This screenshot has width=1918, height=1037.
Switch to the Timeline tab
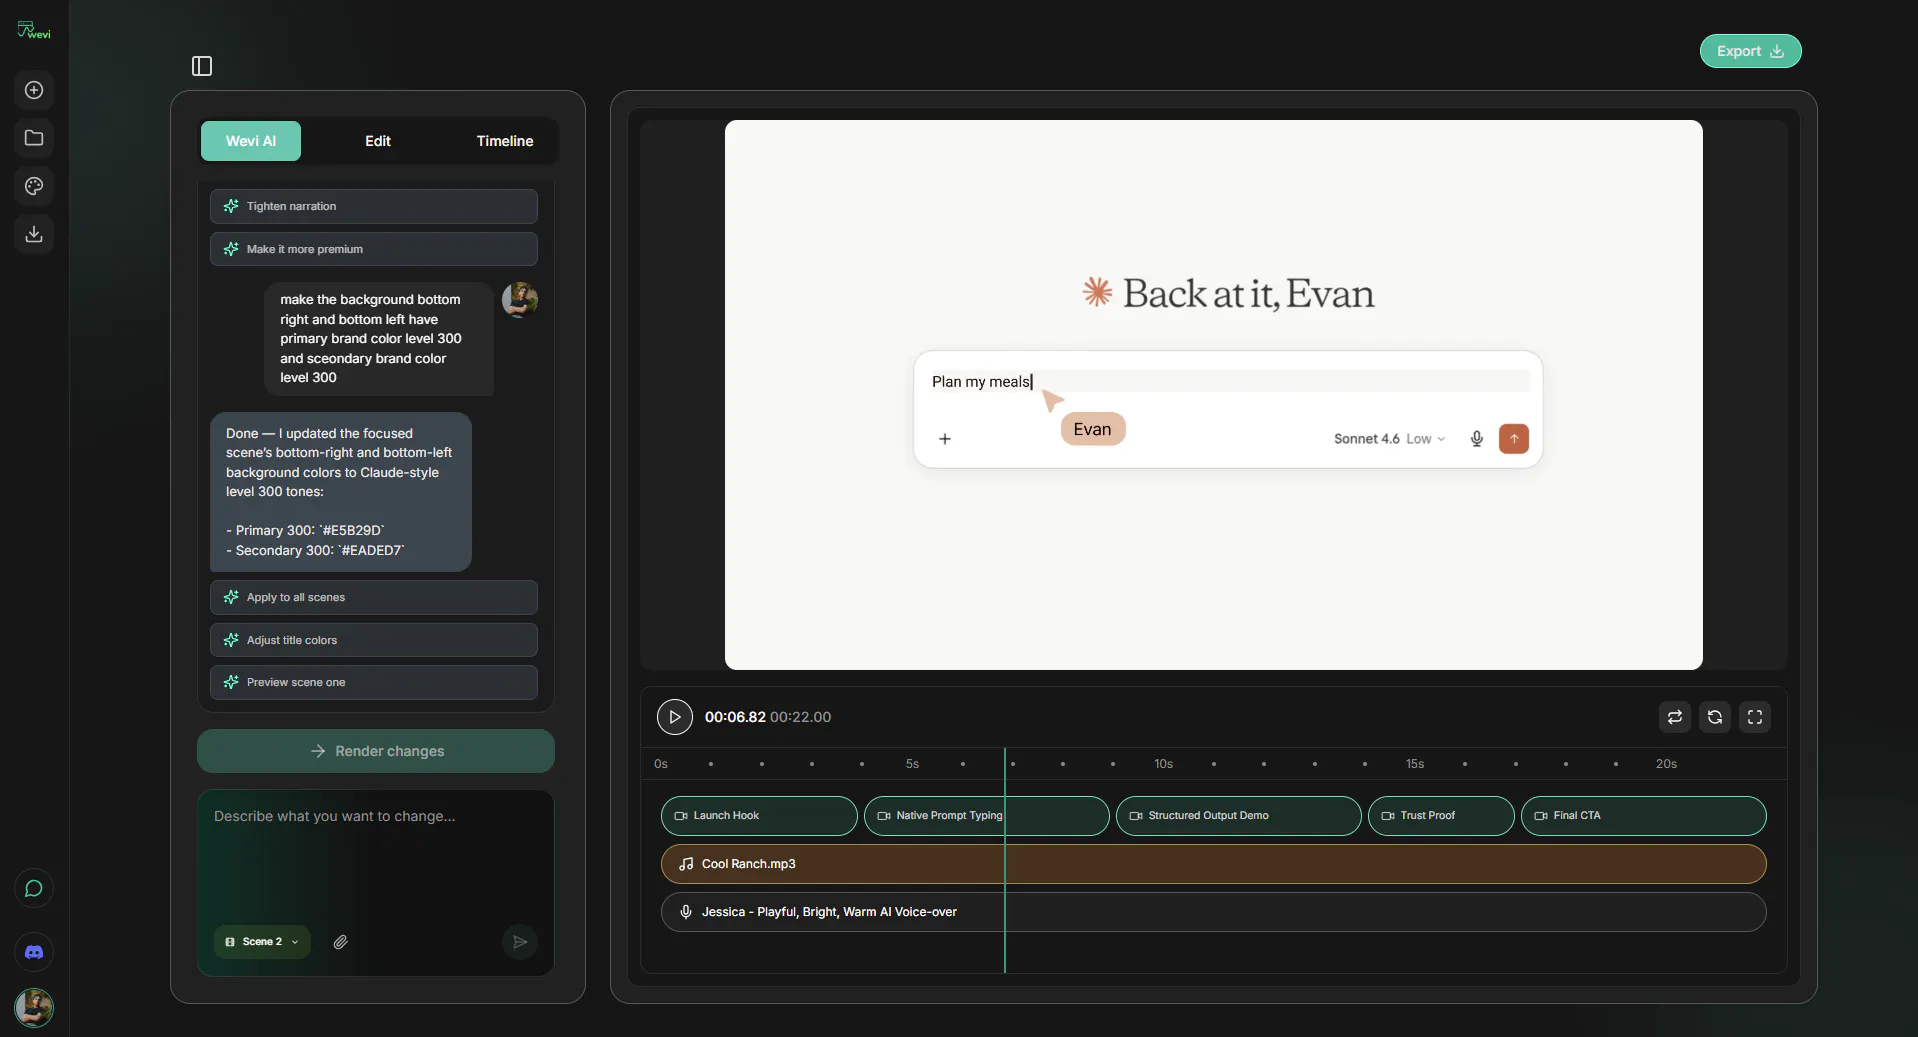(x=505, y=141)
